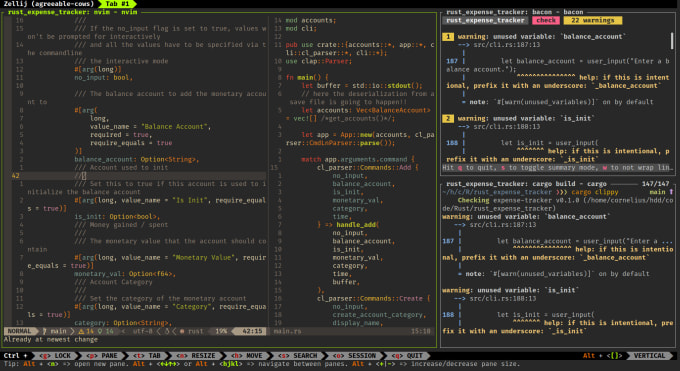Click 'cl_parser::Commands::Add {' line
This screenshot has height=371, width=680.
(368, 167)
